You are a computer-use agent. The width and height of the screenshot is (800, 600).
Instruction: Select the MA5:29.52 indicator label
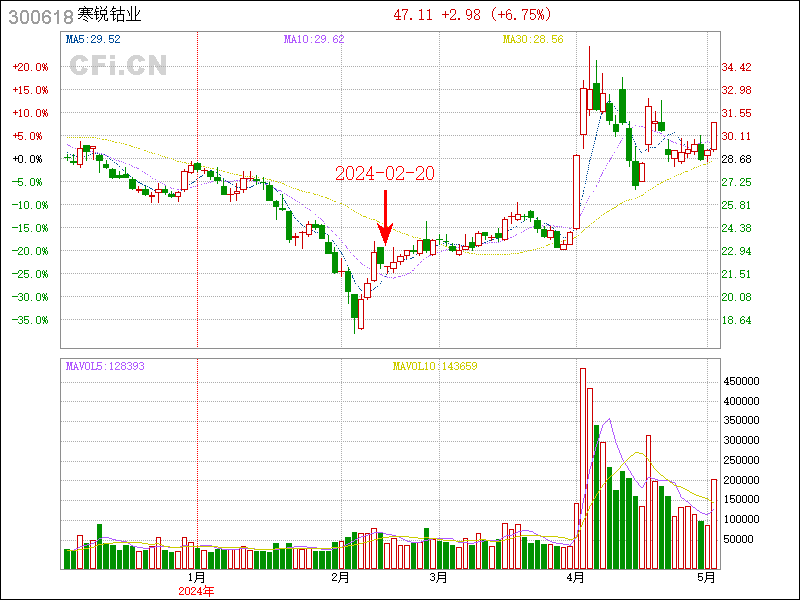click(92, 39)
